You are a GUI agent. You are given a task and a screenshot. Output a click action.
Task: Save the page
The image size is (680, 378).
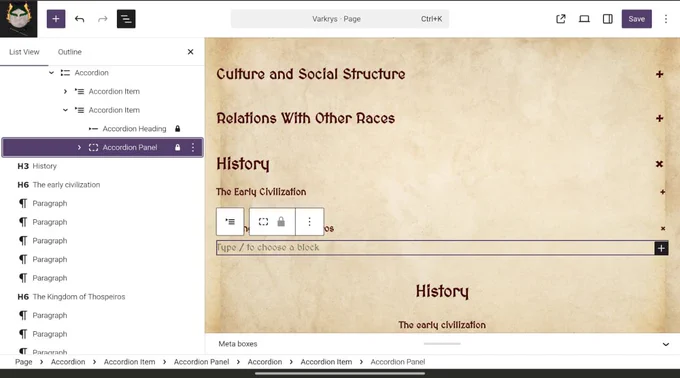[637, 19]
